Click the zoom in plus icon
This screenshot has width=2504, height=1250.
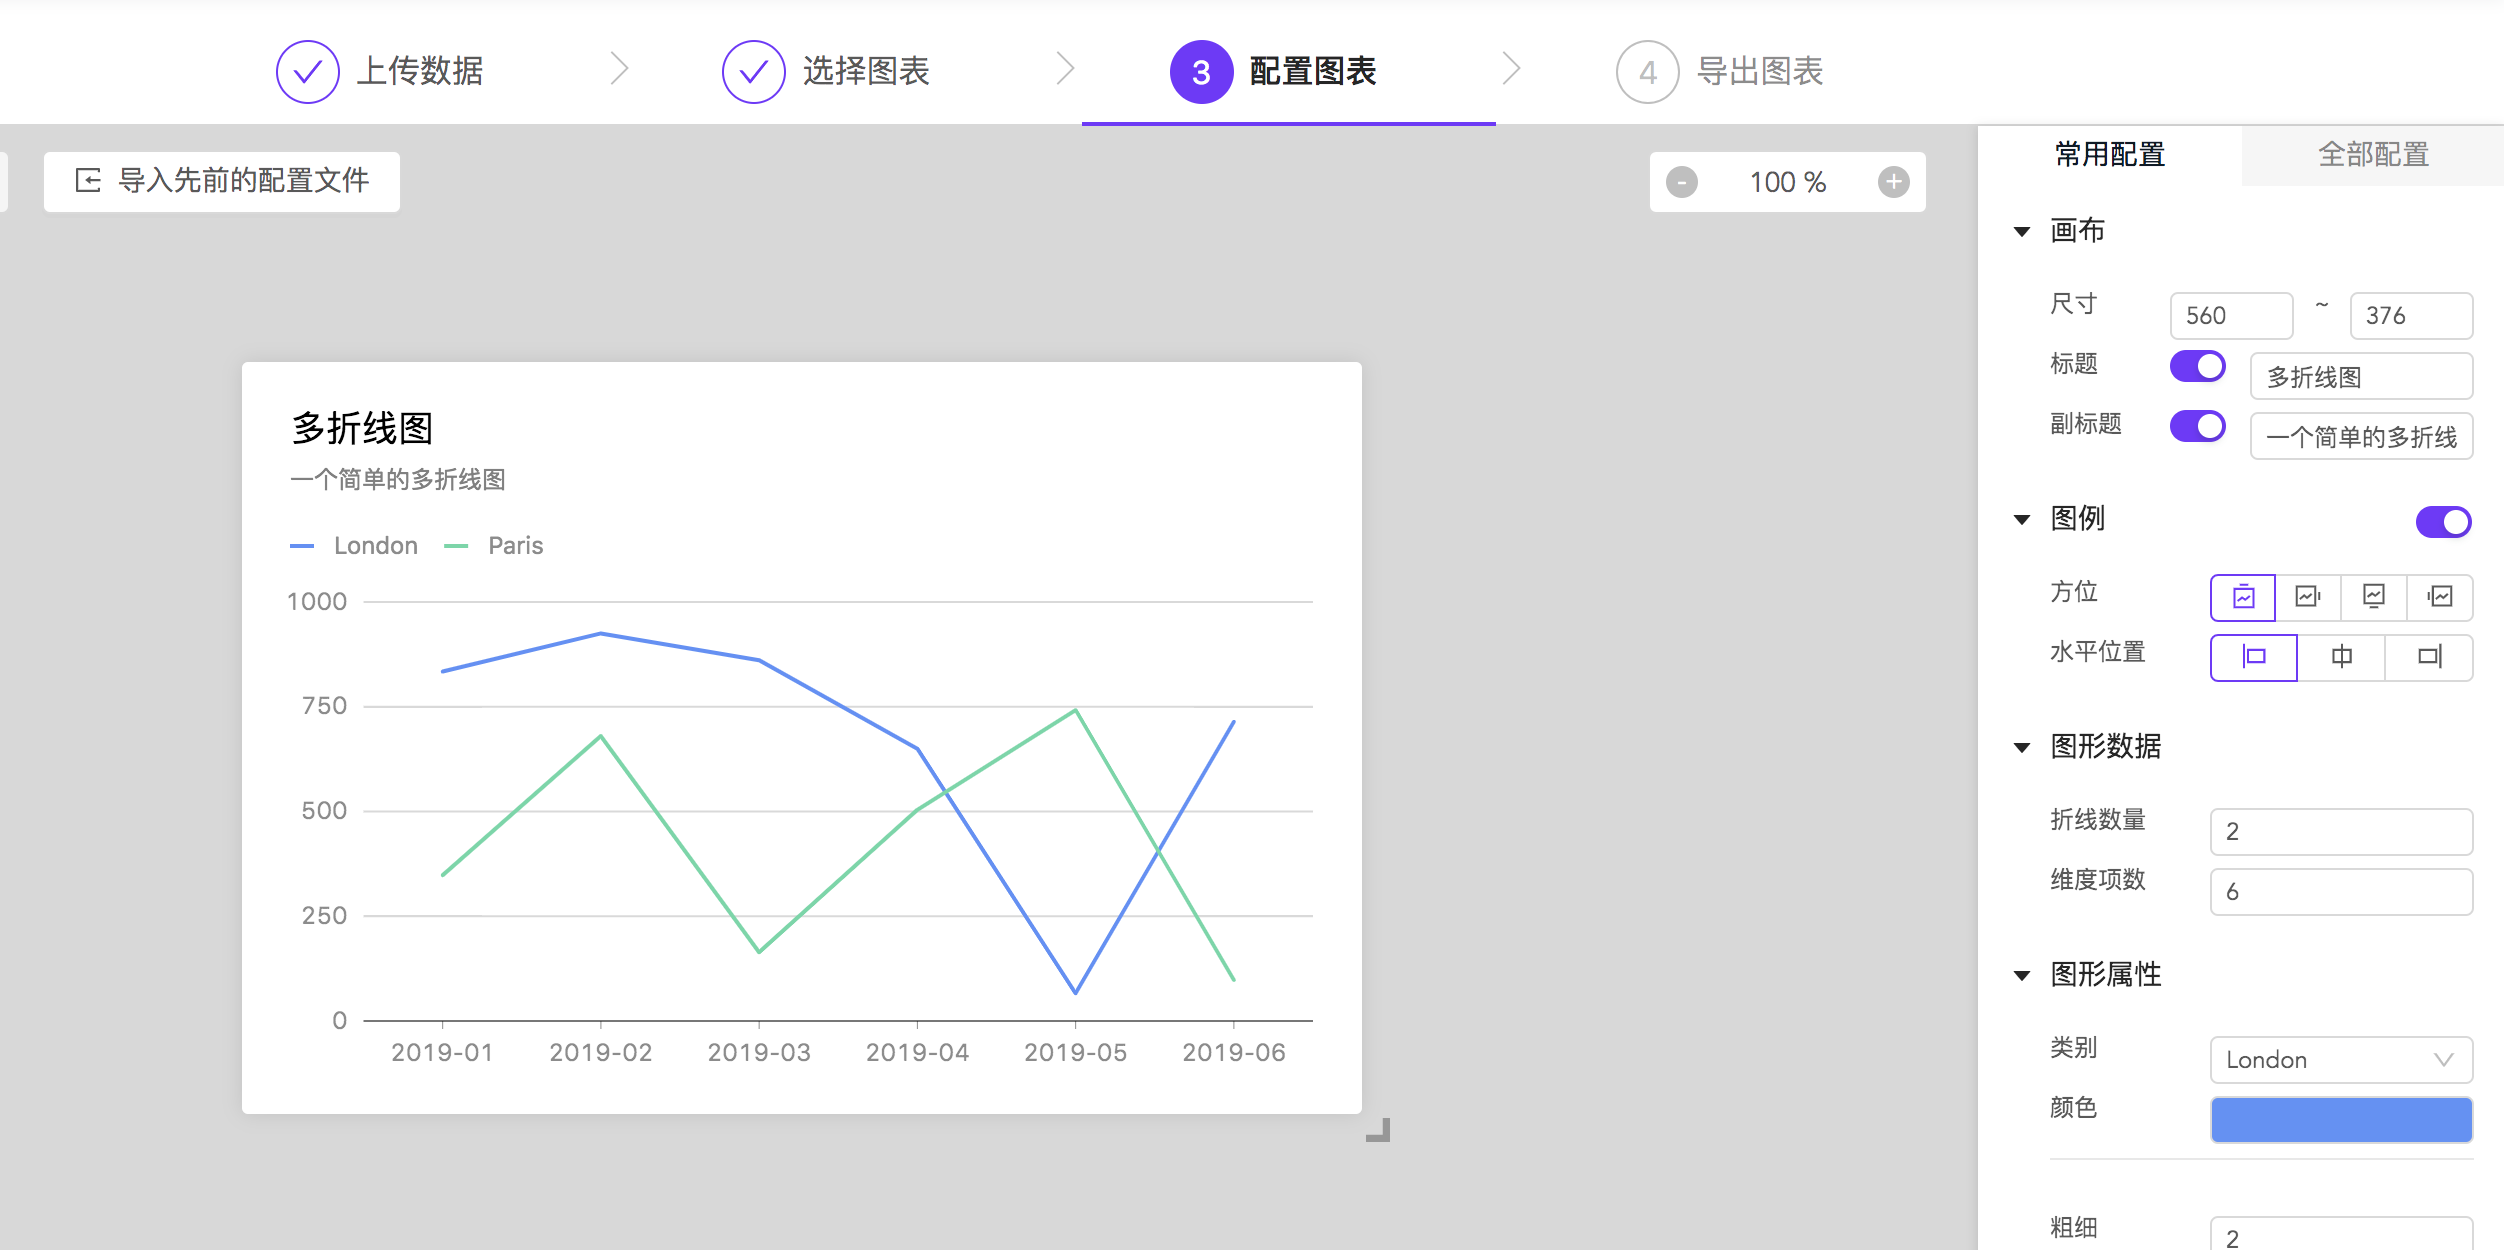click(x=1893, y=182)
